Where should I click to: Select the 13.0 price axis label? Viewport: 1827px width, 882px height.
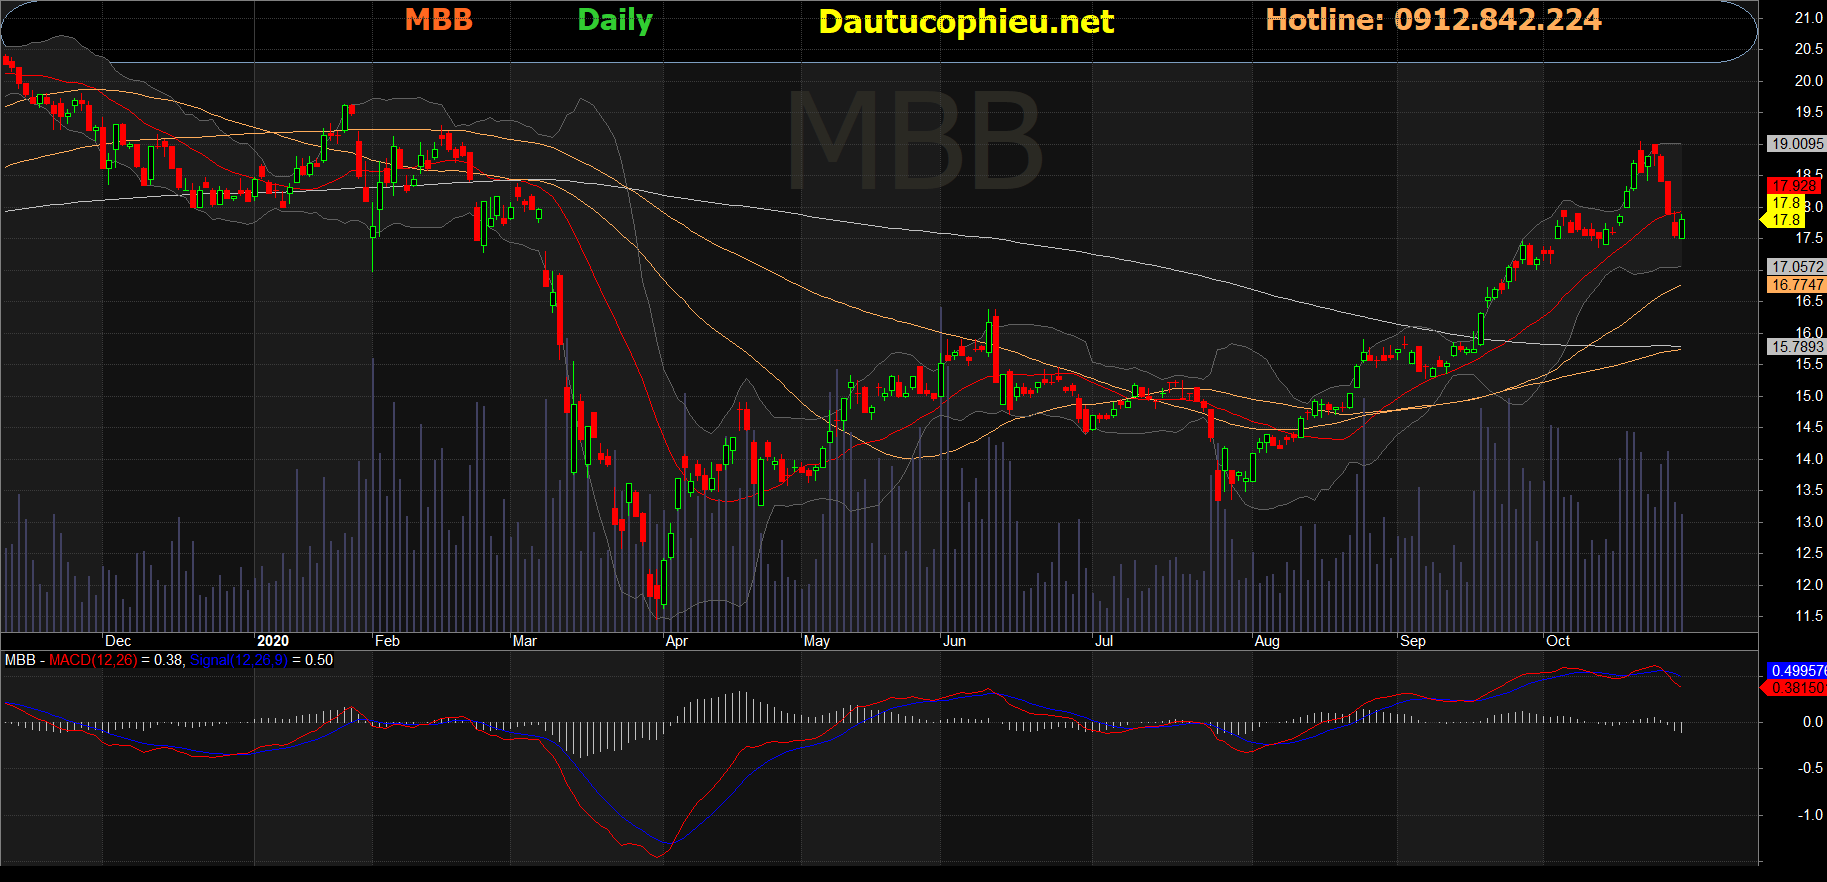point(1808,522)
